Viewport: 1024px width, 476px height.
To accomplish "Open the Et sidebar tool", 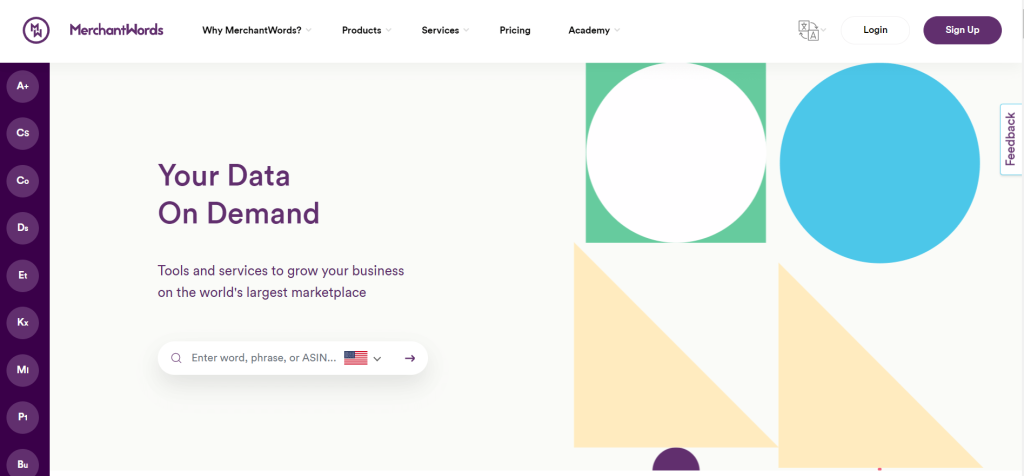I will coord(23,276).
